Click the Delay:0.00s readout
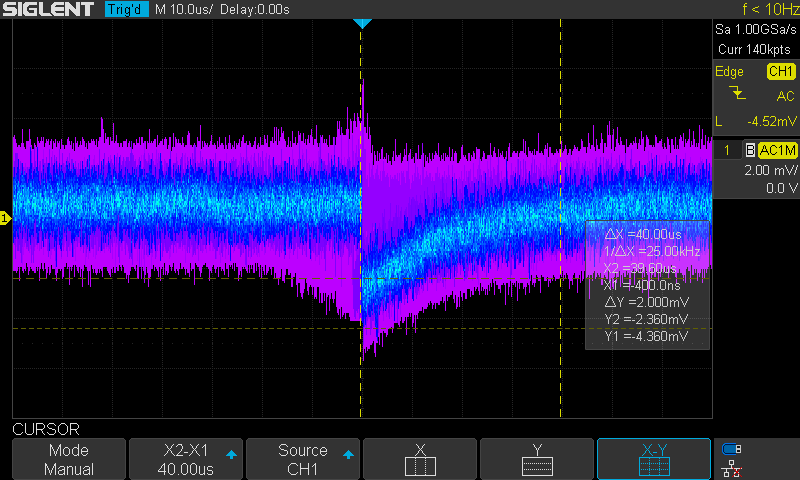800x480 pixels. pyautogui.click(x=255, y=9)
